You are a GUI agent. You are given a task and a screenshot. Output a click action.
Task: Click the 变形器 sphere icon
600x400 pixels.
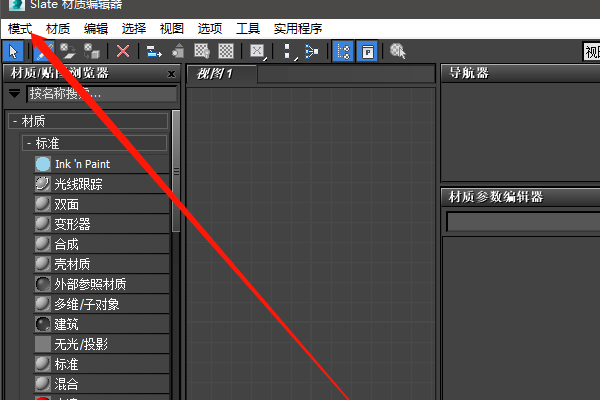43,224
